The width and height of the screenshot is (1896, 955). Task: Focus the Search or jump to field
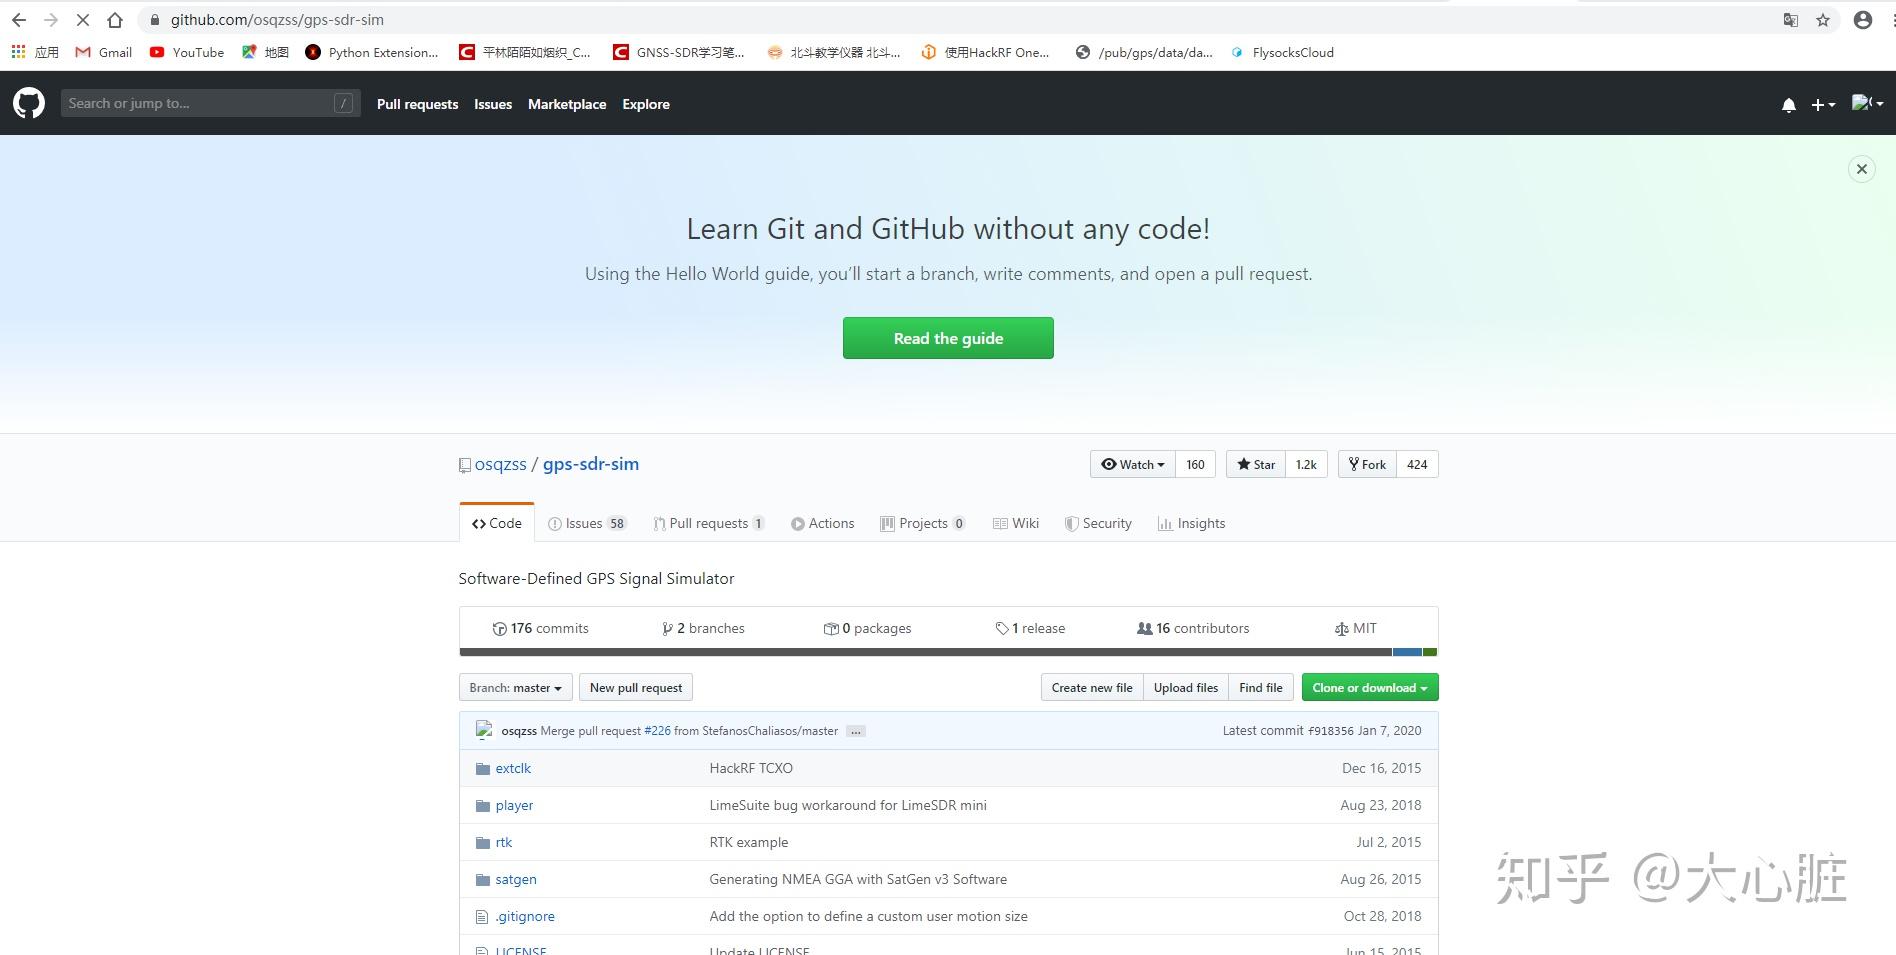(210, 103)
